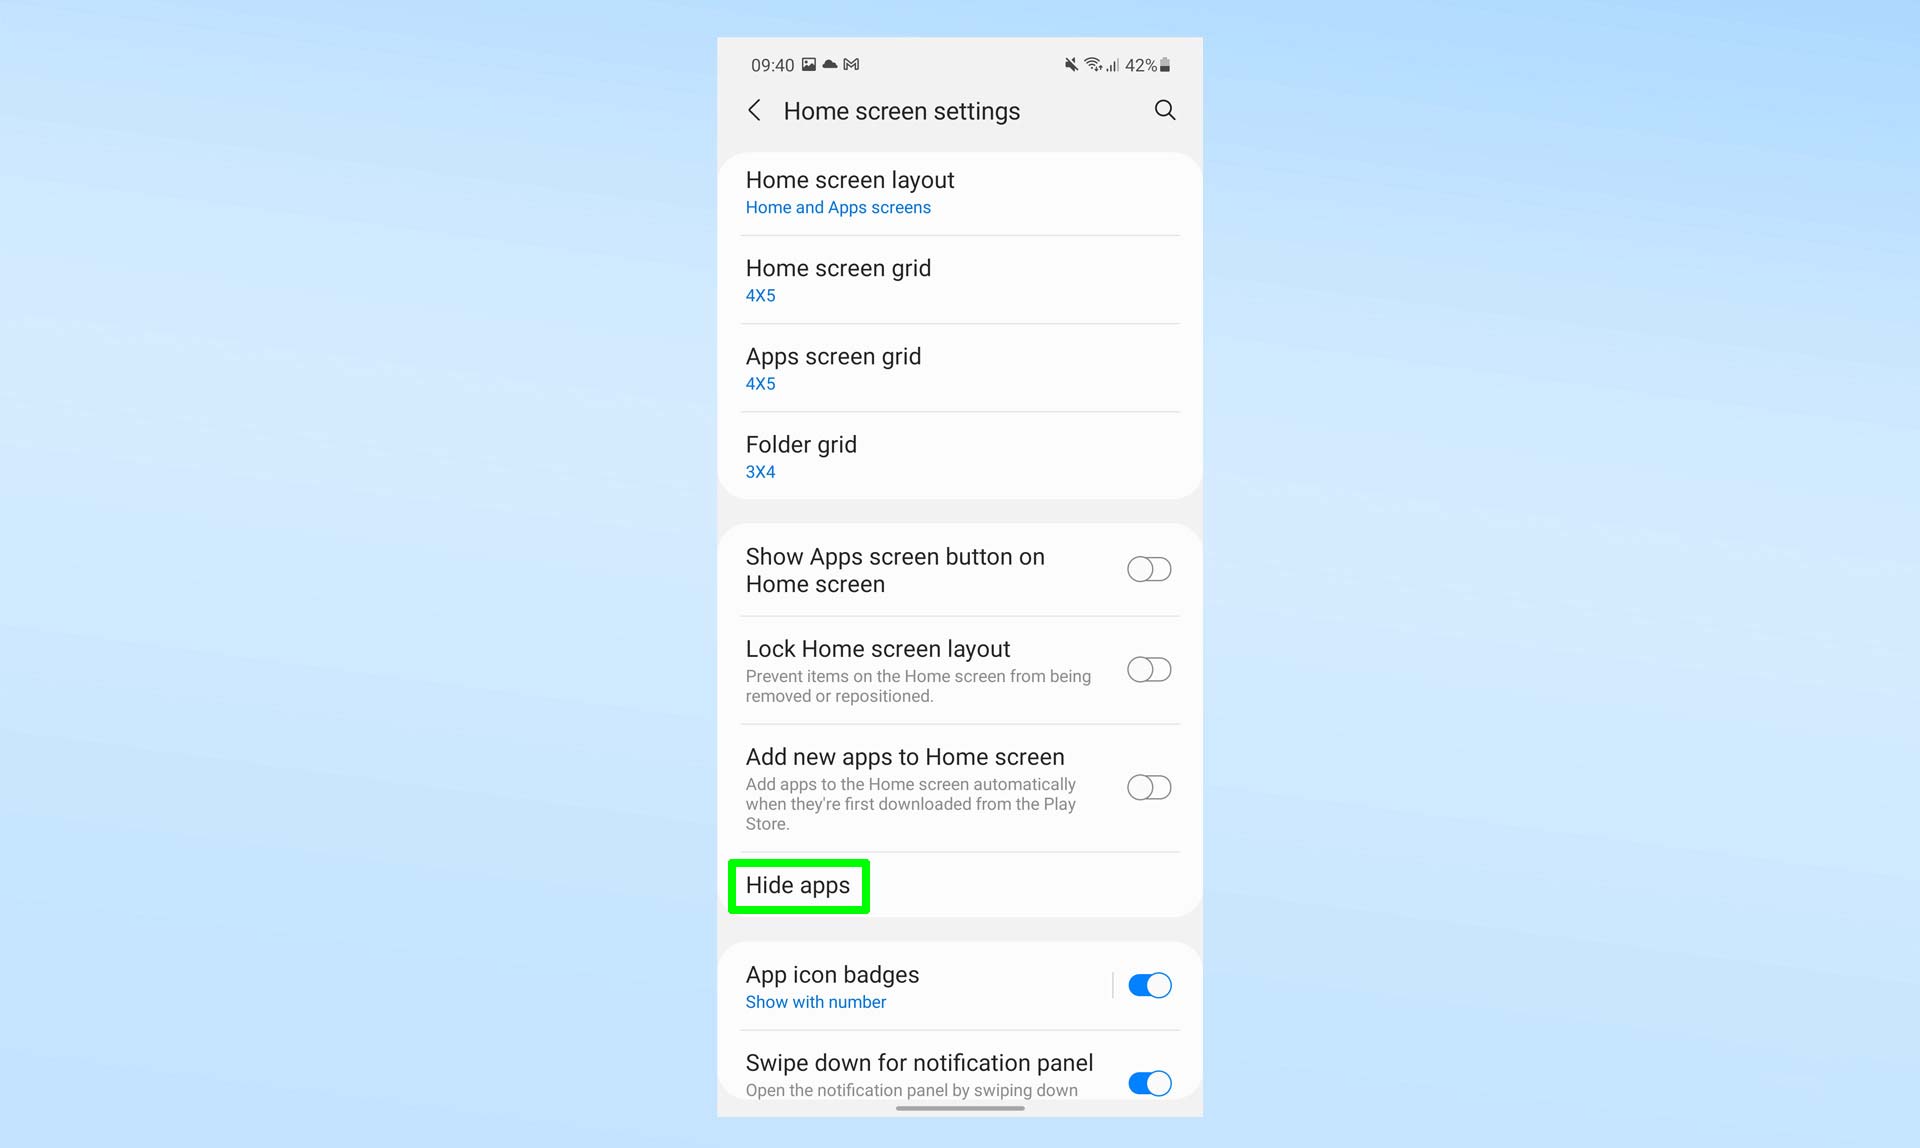Disable App icon badges toggle
The height and width of the screenshot is (1148, 1920).
pyautogui.click(x=1148, y=985)
